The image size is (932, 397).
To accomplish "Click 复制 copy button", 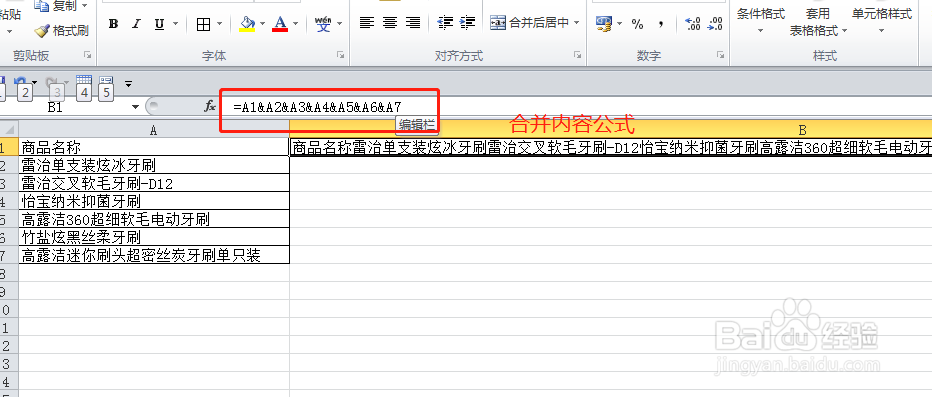I will [56, 6].
